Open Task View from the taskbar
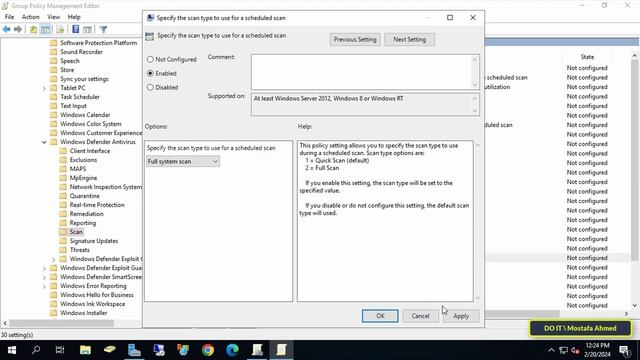 (x=60, y=350)
